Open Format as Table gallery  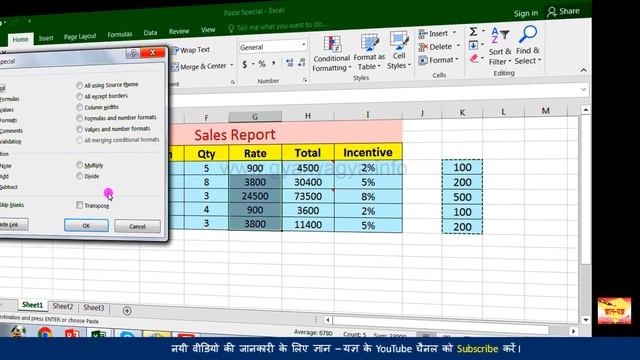coord(369,52)
